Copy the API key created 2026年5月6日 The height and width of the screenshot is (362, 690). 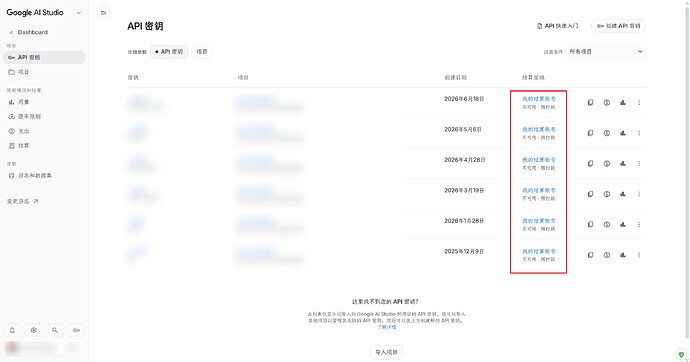(591, 133)
